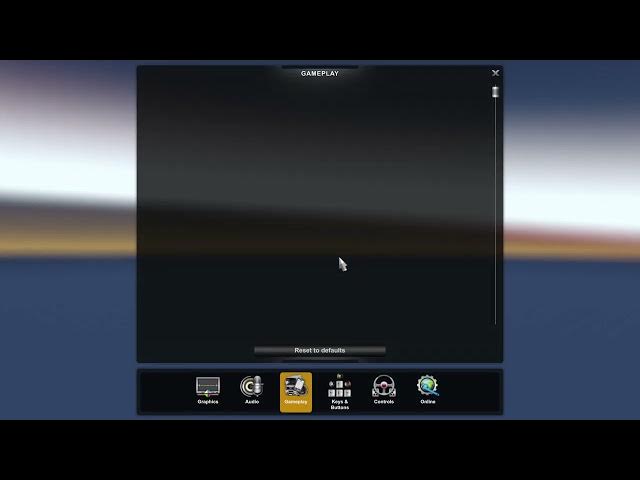Viewport: 640px width, 480px height.
Task: Switch to the Graphics tab label
Action: coord(208,402)
